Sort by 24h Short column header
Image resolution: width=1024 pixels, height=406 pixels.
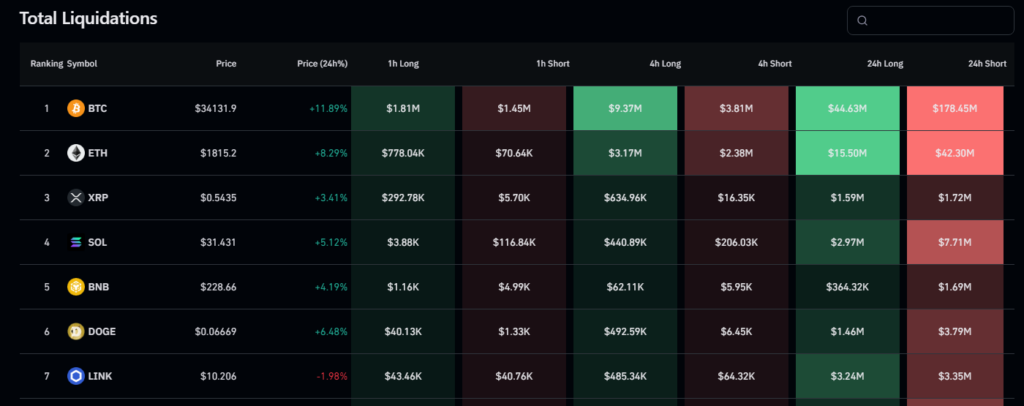987,64
